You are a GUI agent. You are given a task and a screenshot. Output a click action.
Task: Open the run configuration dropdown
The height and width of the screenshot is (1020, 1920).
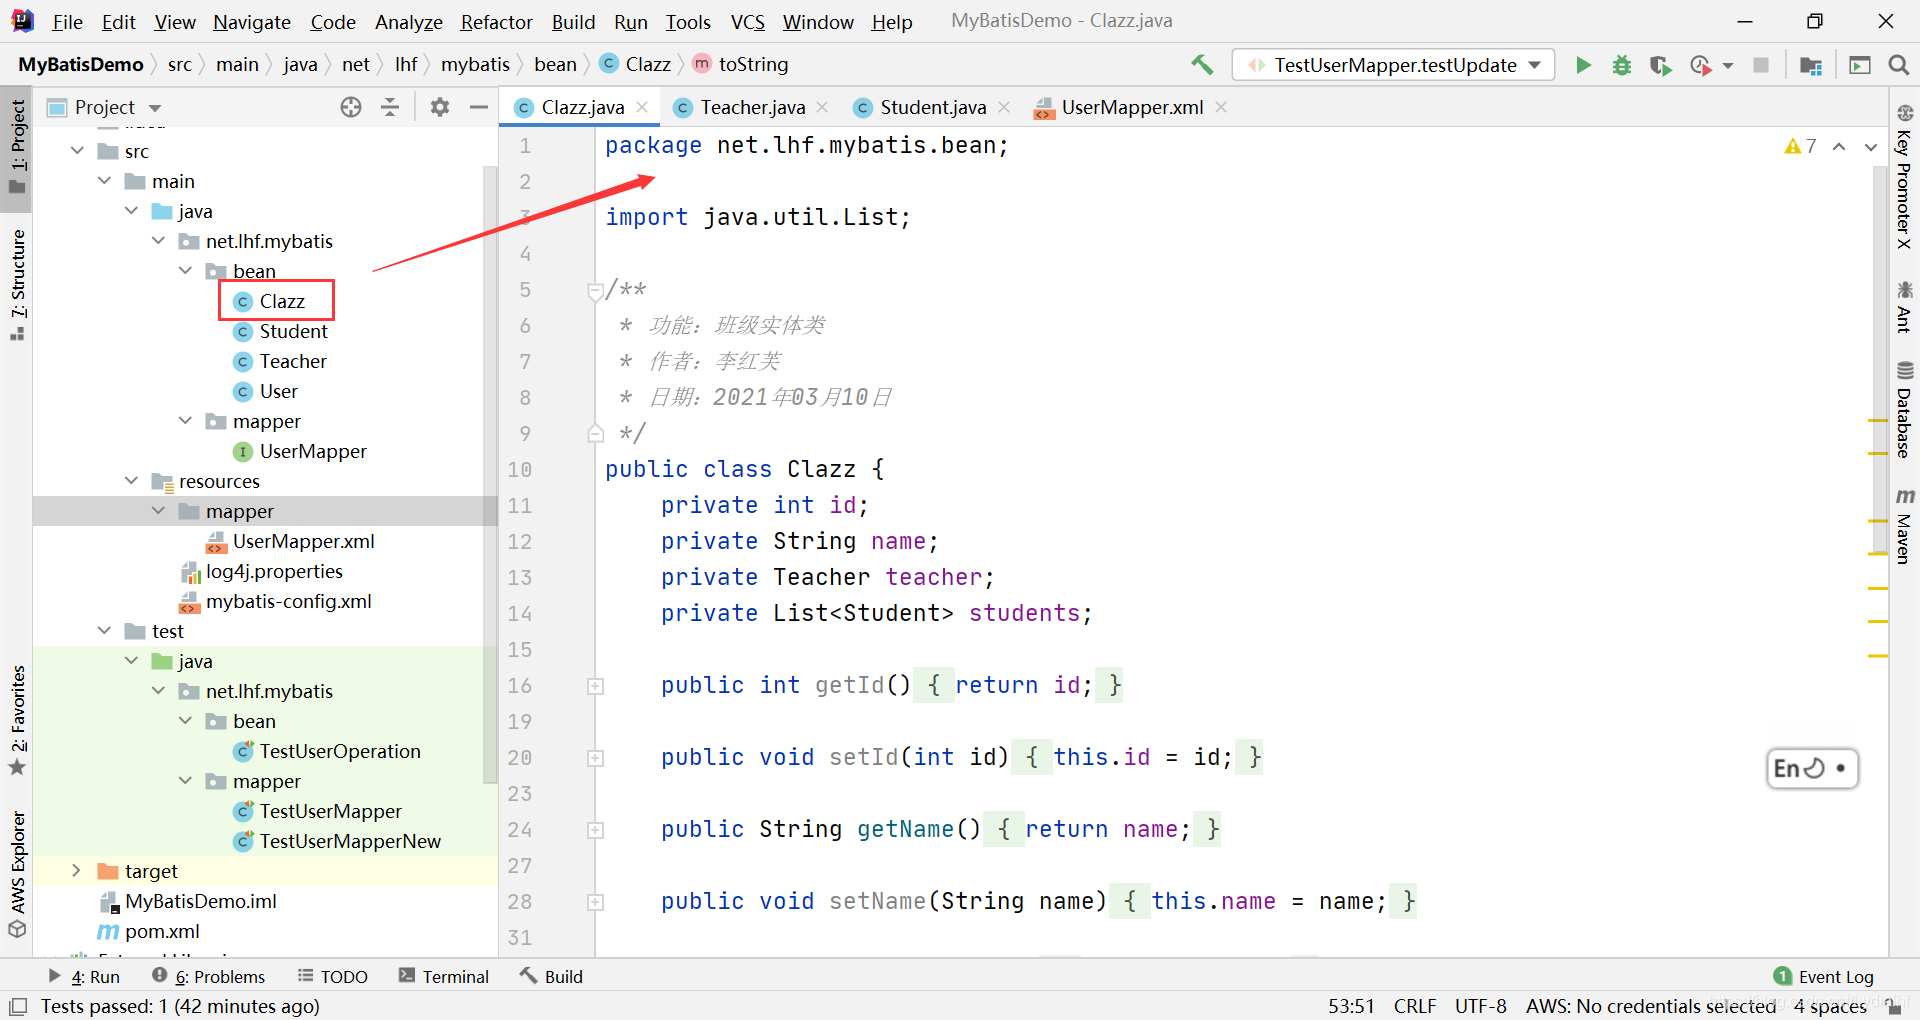tap(1393, 65)
